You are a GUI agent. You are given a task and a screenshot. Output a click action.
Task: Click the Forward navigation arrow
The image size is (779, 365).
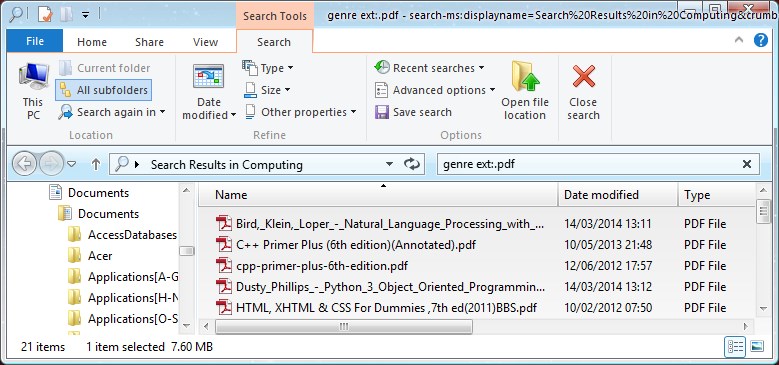click(x=51, y=164)
